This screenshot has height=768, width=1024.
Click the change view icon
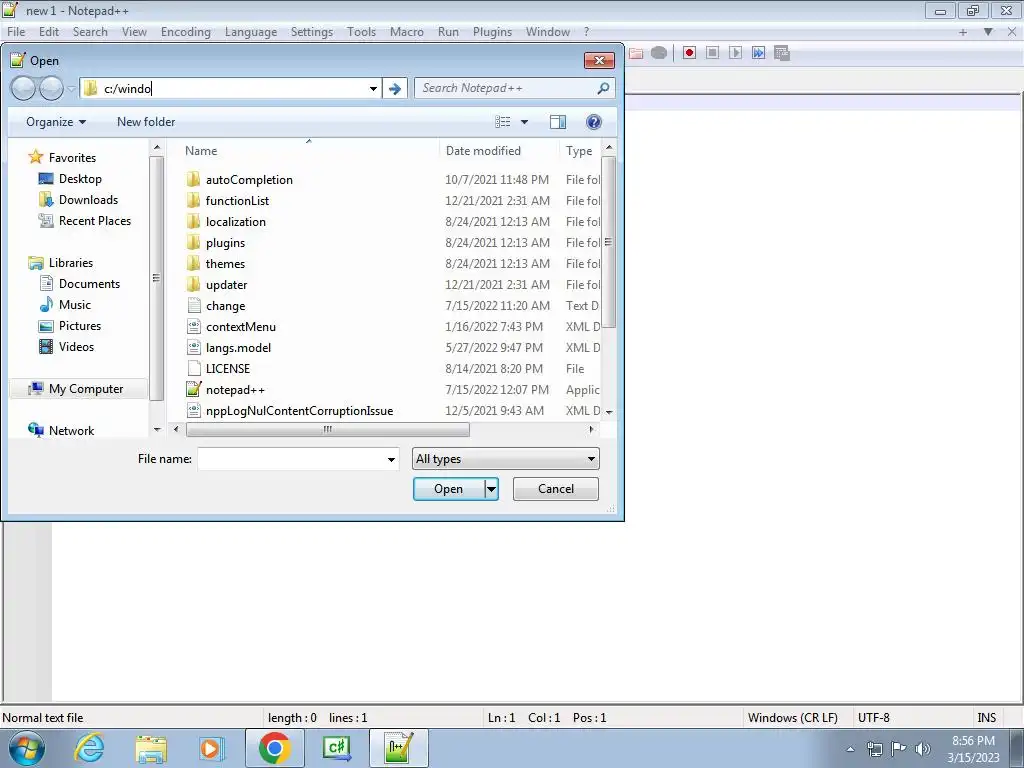pyautogui.click(x=502, y=122)
